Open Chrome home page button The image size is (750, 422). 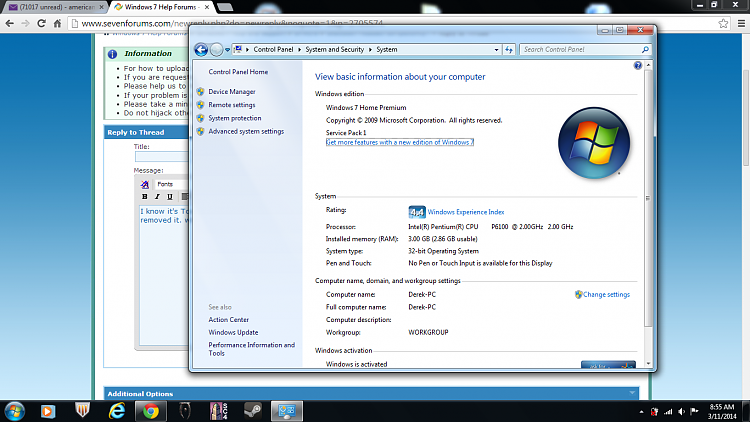[x=57, y=23]
